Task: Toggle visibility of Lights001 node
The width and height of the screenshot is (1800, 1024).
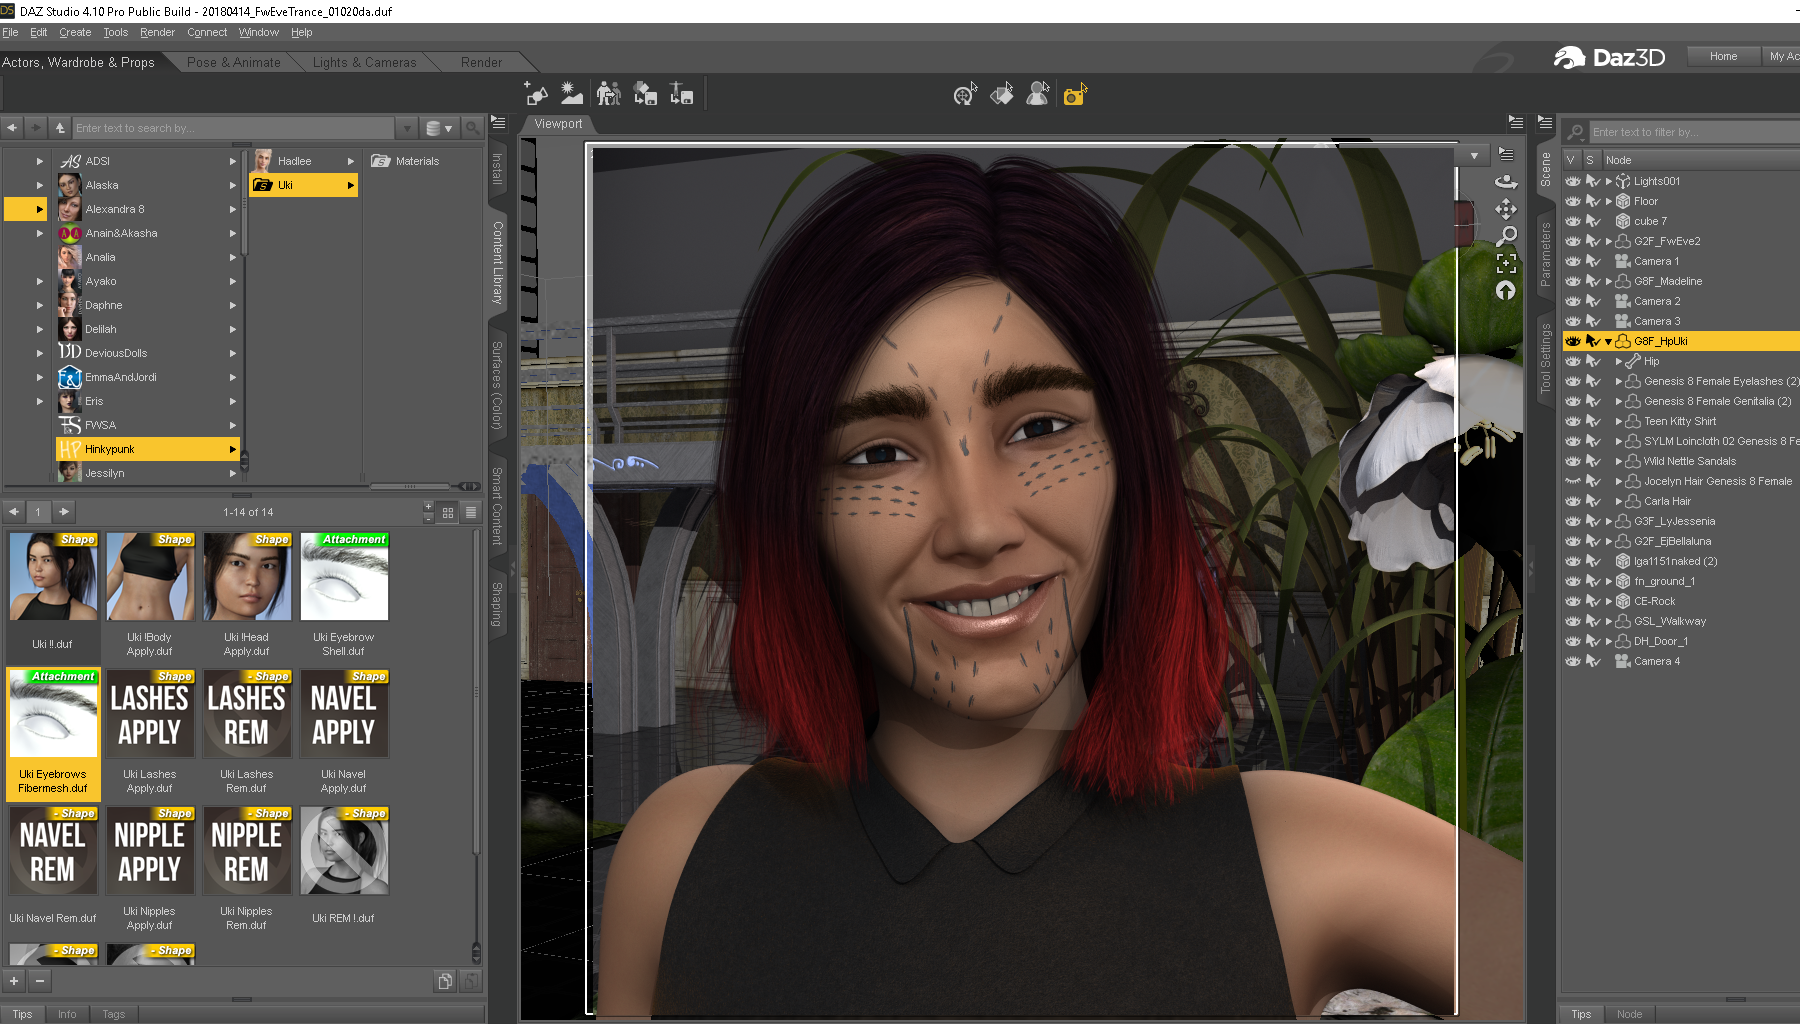Action: tap(1573, 181)
